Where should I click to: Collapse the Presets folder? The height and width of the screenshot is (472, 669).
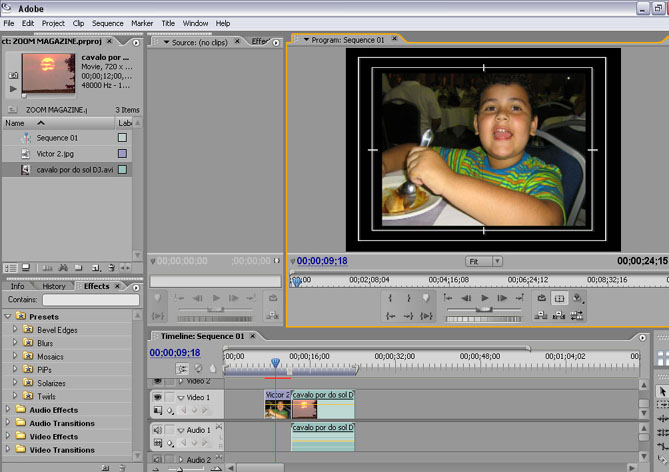9,317
